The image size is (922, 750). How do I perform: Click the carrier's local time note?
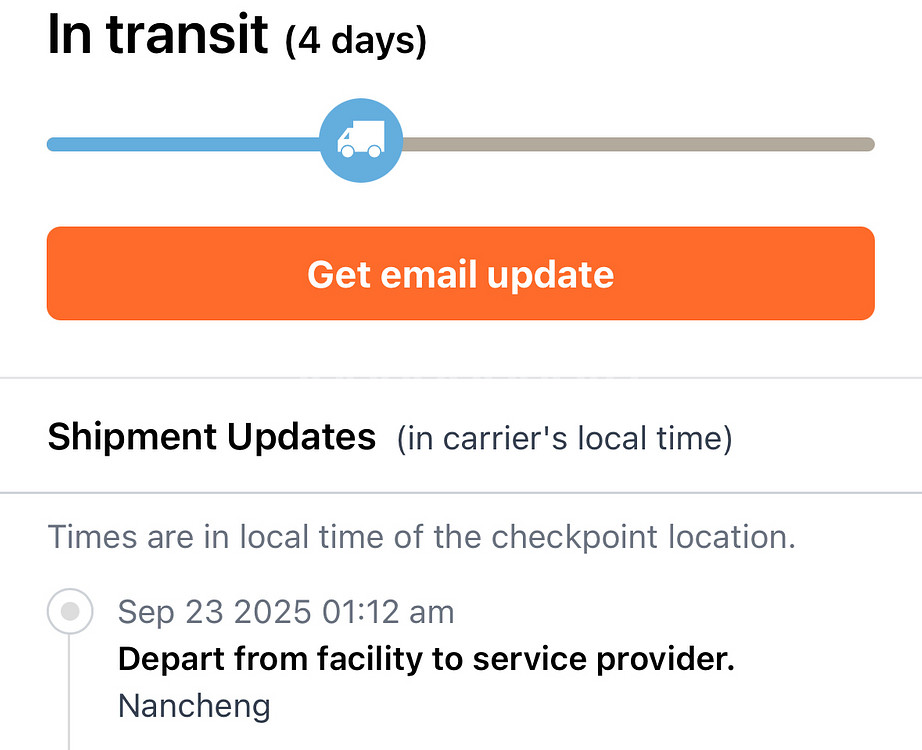pyautogui.click(x=564, y=439)
